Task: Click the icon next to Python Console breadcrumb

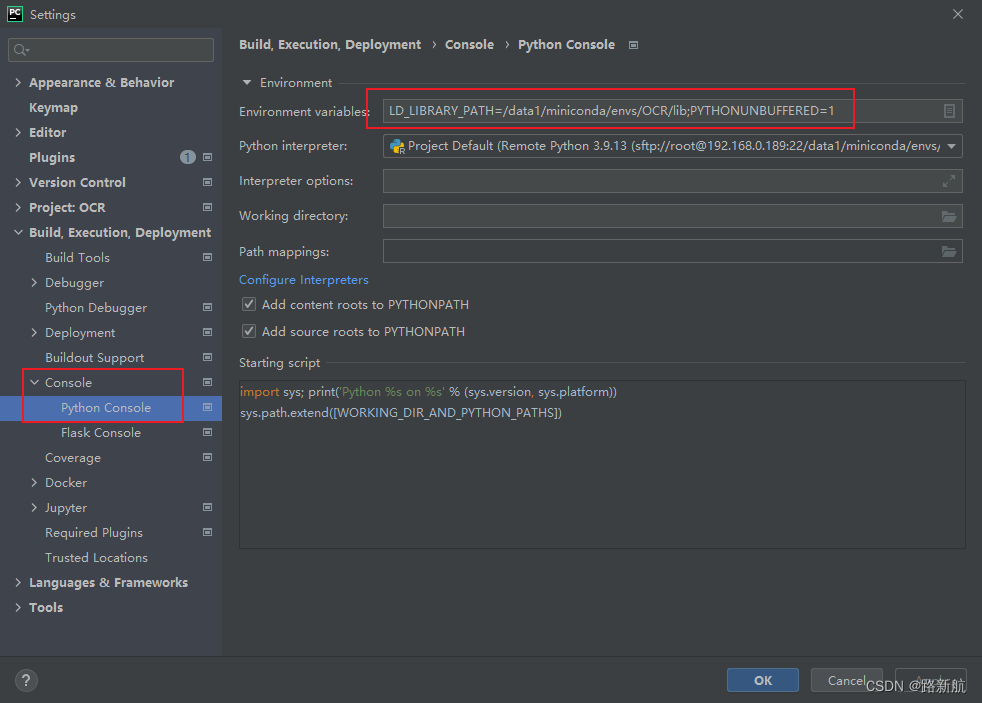Action: [633, 45]
